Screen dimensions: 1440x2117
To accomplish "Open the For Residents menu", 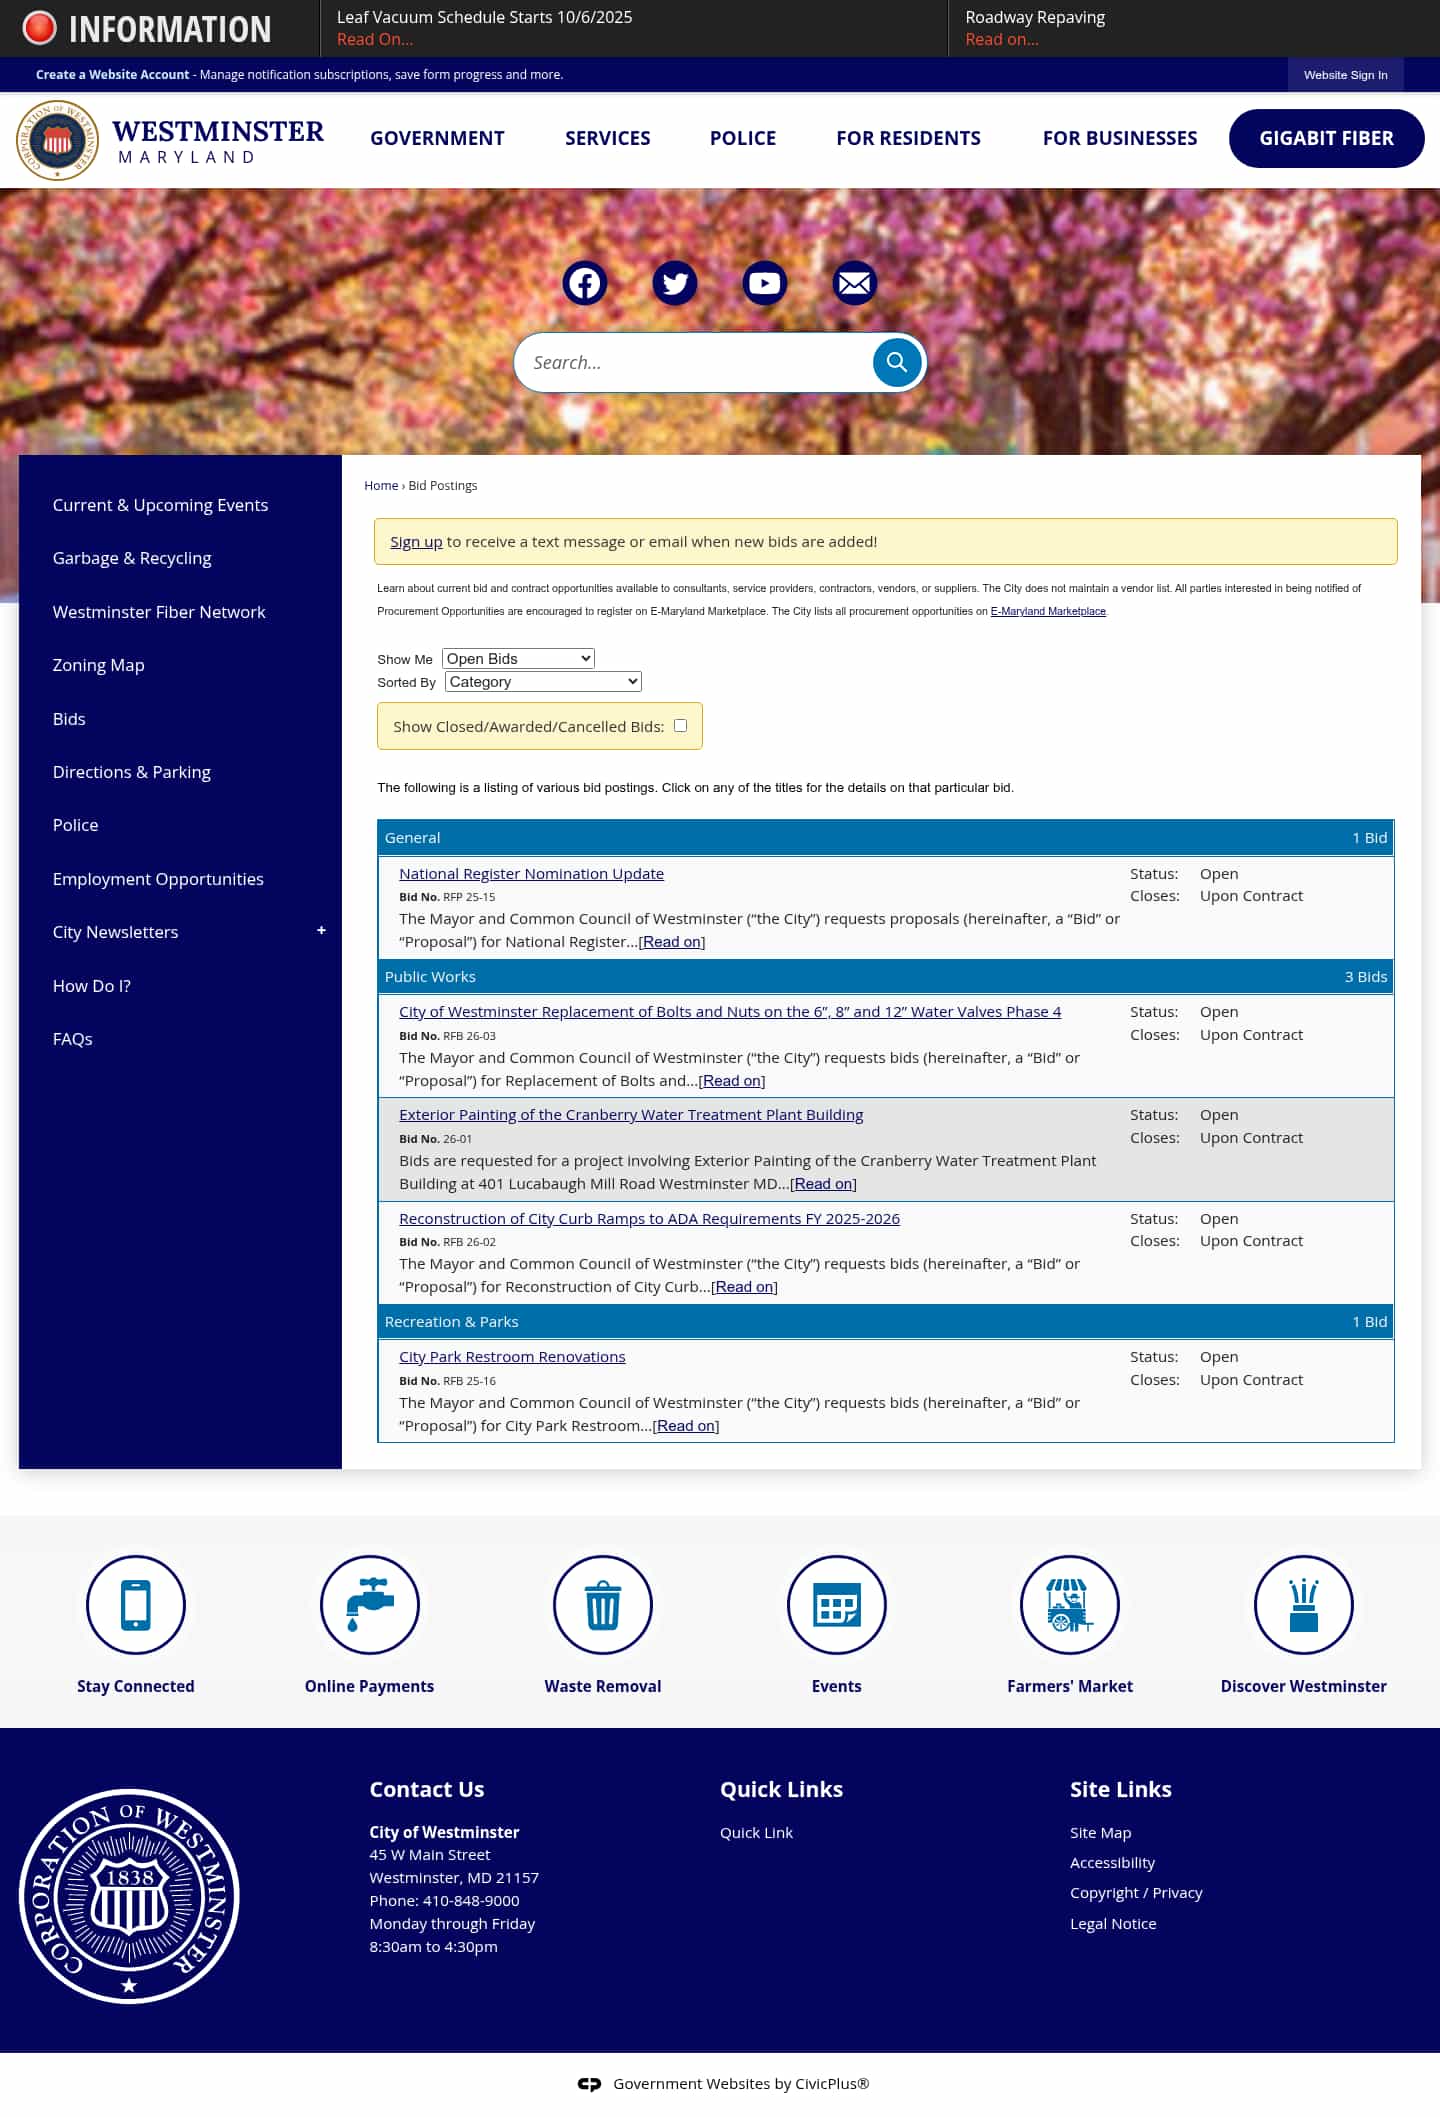I will tap(909, 138).
